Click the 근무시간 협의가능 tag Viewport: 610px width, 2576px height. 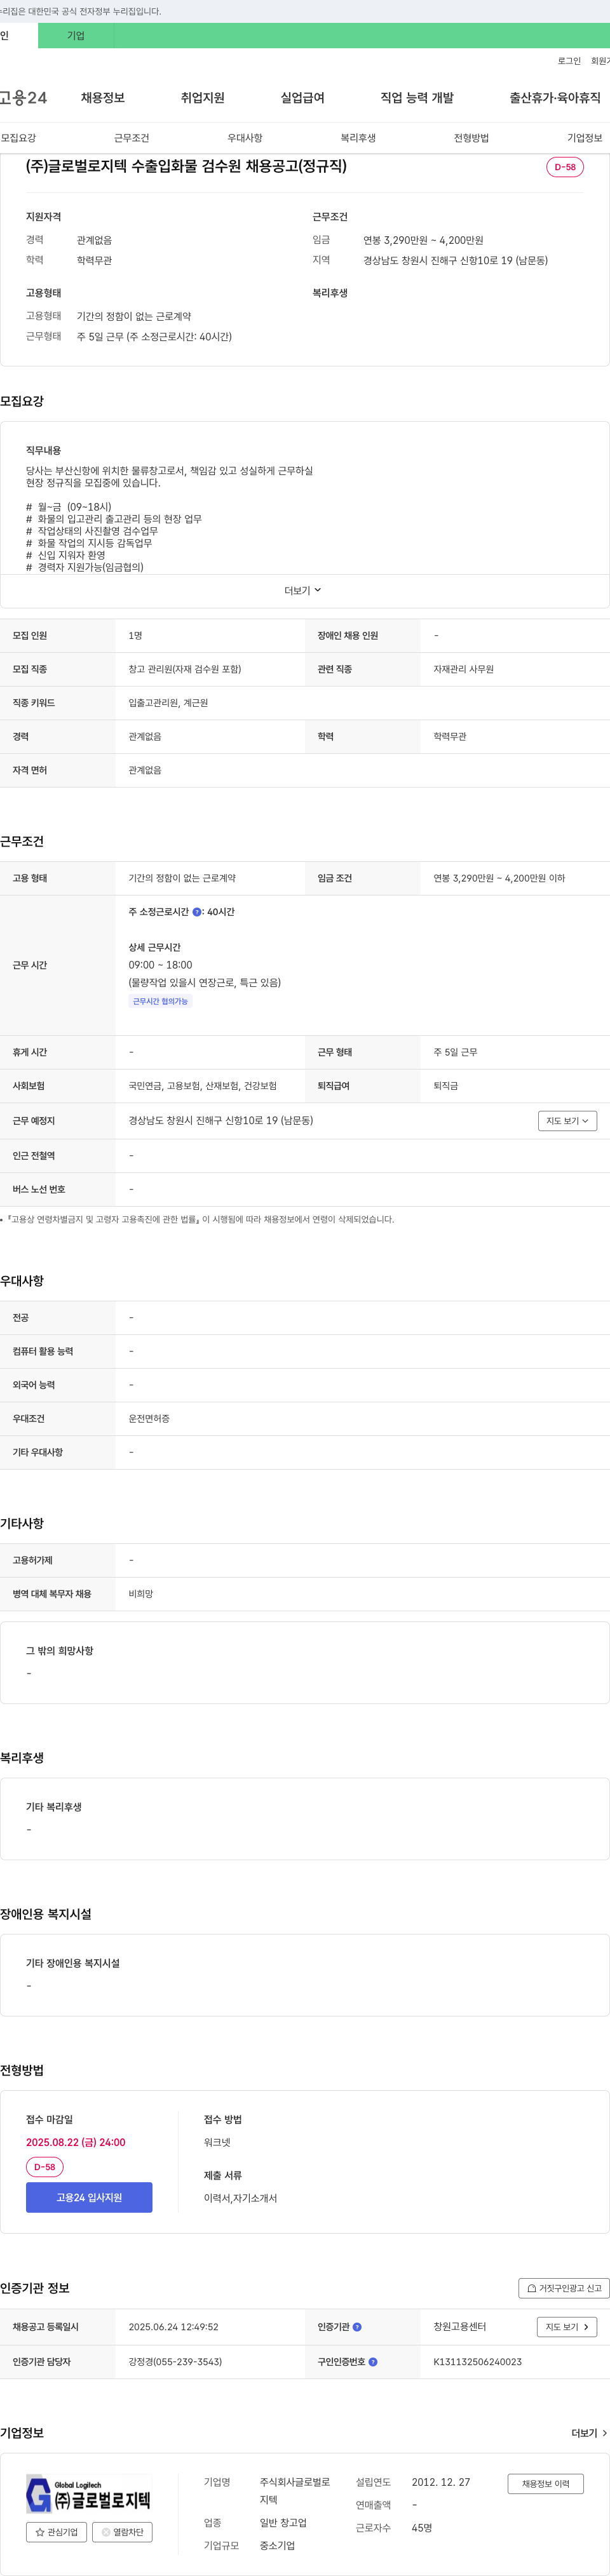coord(160,1001)
